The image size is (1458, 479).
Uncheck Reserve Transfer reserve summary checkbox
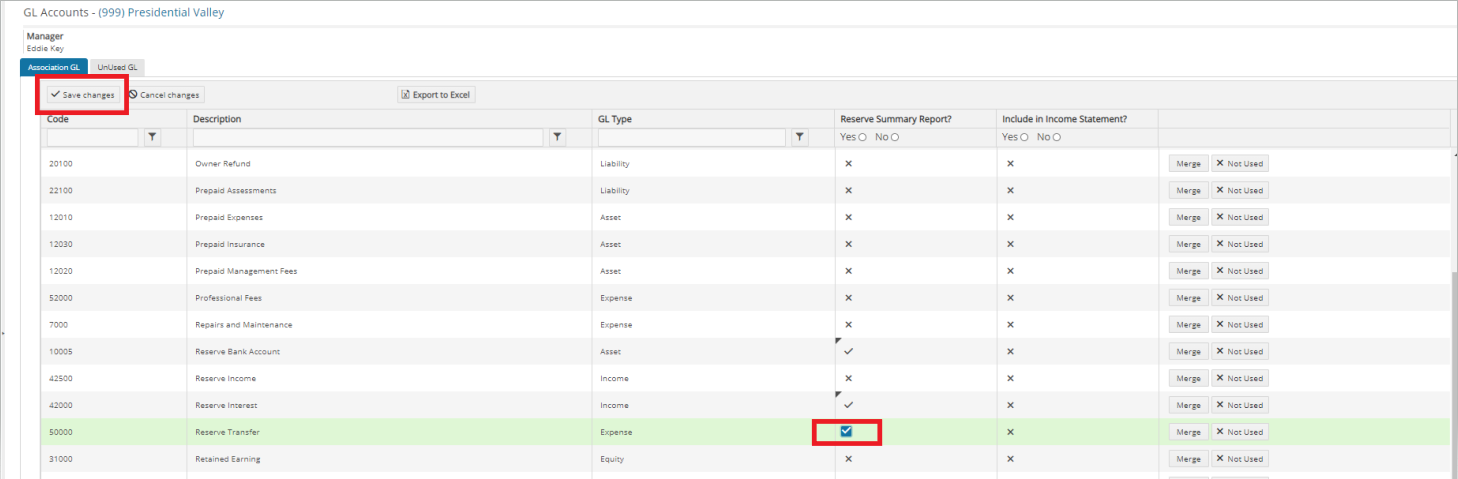point(846,432)
